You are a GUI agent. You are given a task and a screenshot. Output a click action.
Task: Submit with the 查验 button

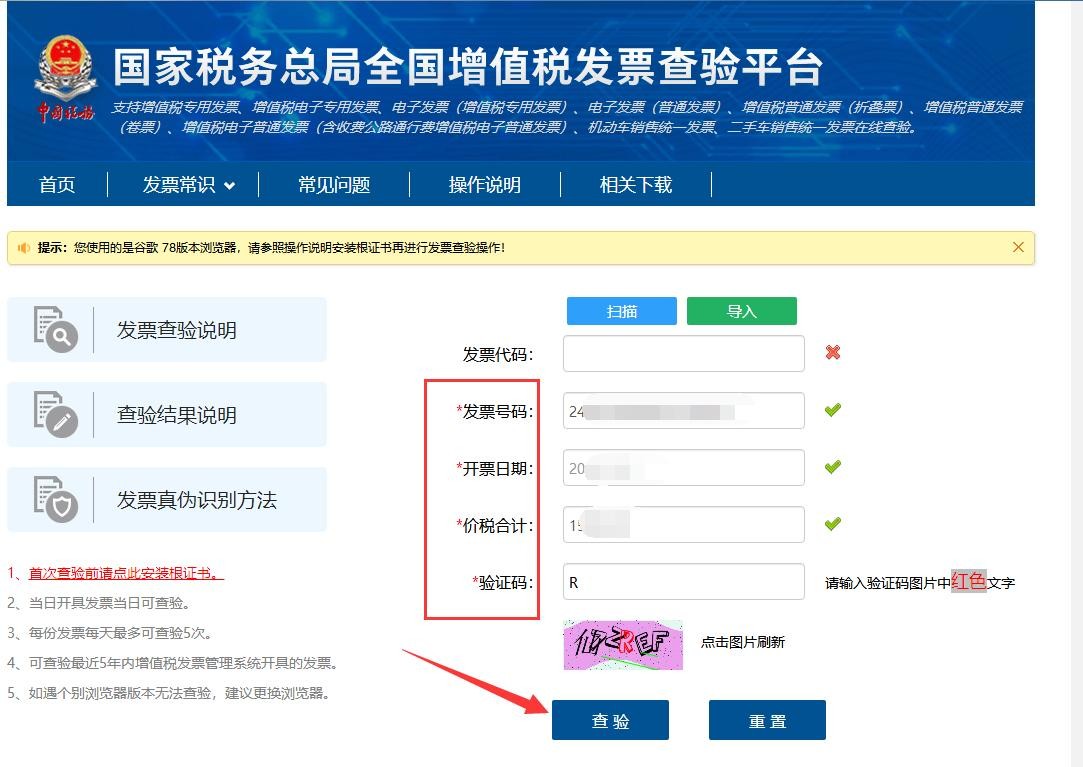(610, 721)
